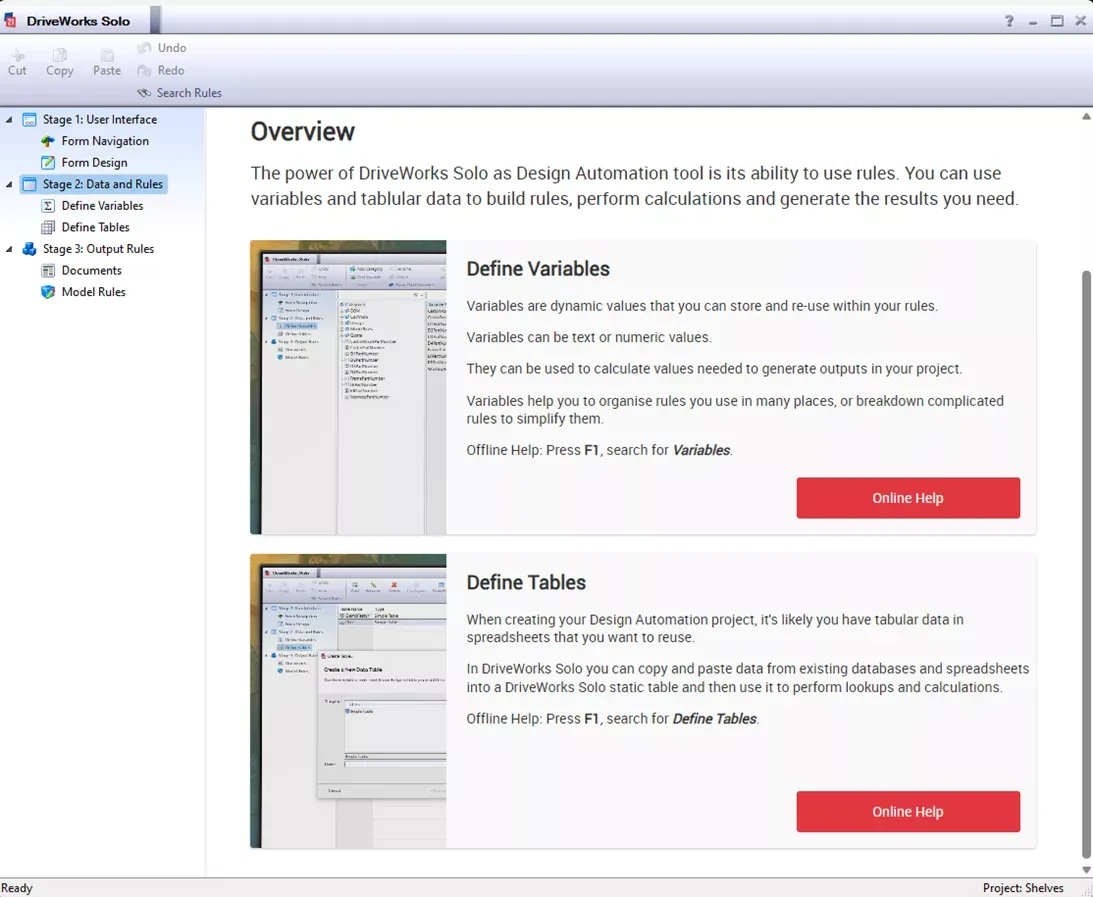Click the italic Define Tables help keyword
This screenshot has height=897, width=1093.
(x=714, y=719)
